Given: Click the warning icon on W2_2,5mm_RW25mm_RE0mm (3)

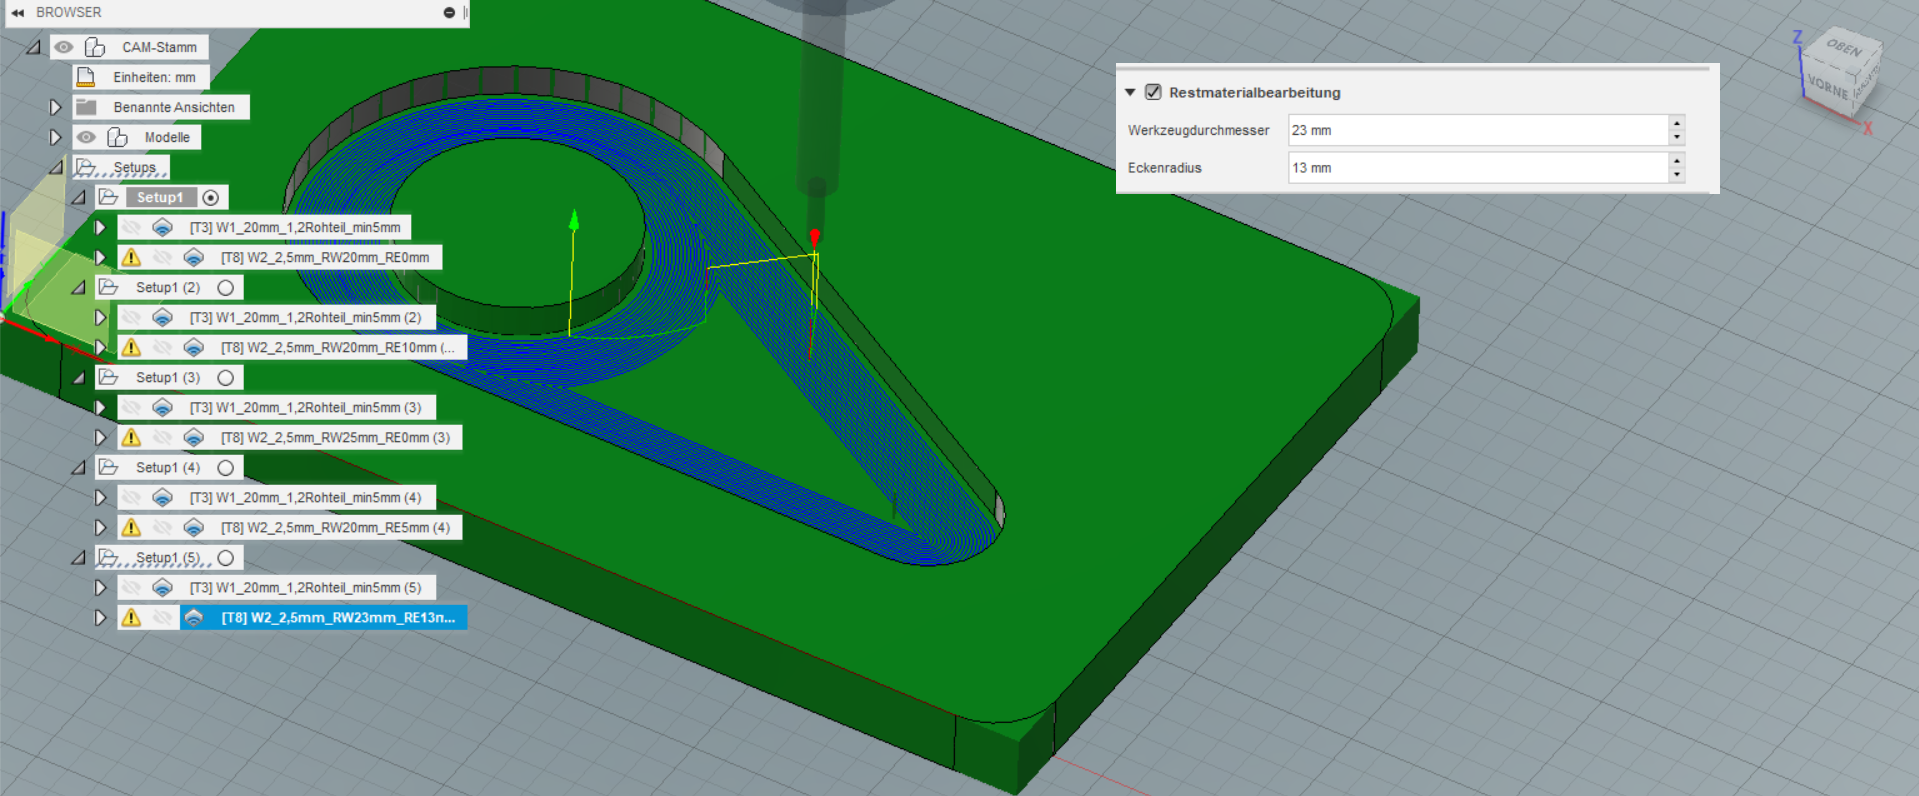Looking at the screenshot, I should (x=131, y=437).
